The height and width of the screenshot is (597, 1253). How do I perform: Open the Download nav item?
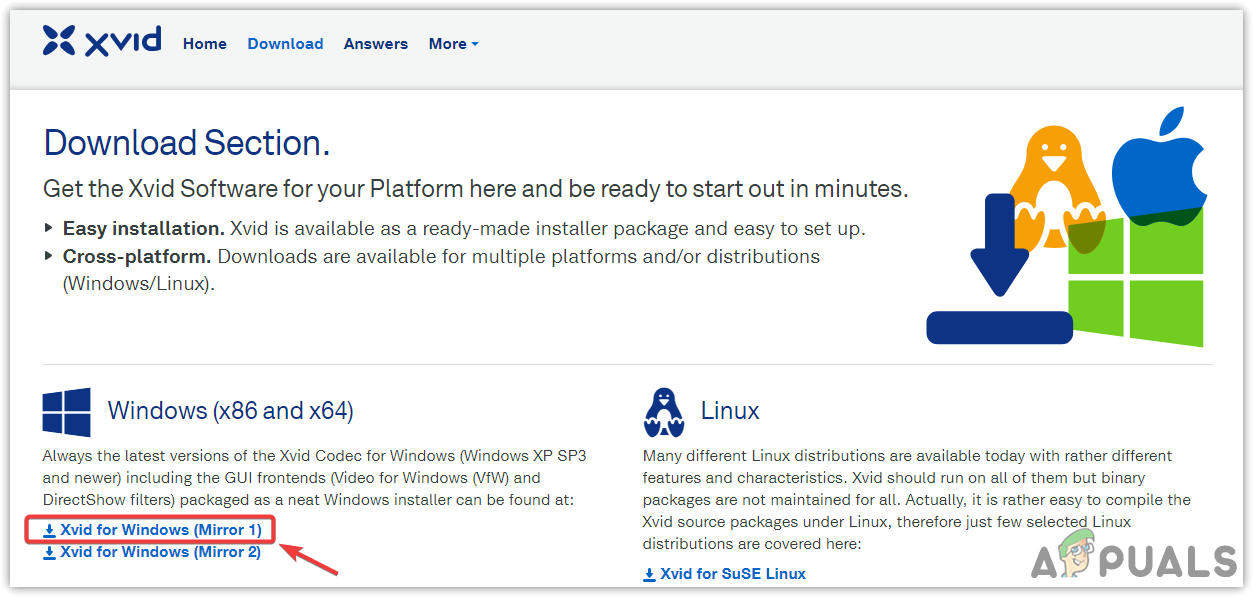(x=285, y=44)
